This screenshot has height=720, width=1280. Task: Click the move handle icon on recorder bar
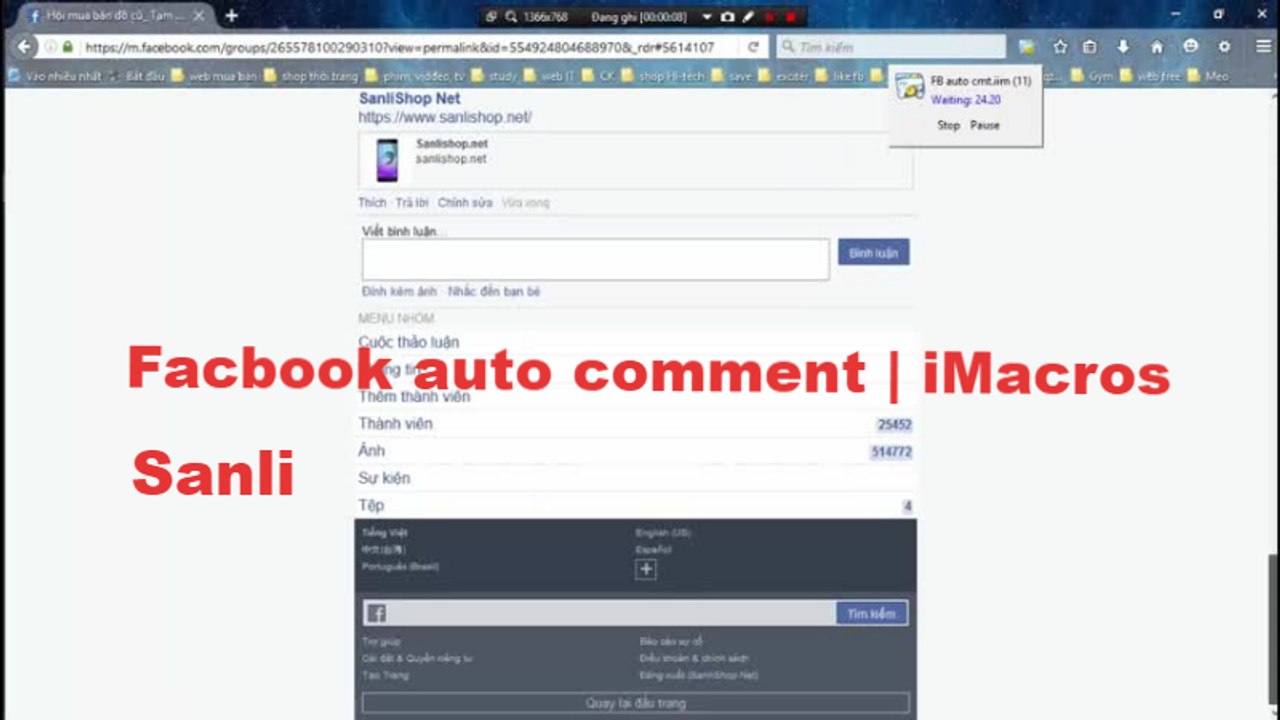pos(492,17)
